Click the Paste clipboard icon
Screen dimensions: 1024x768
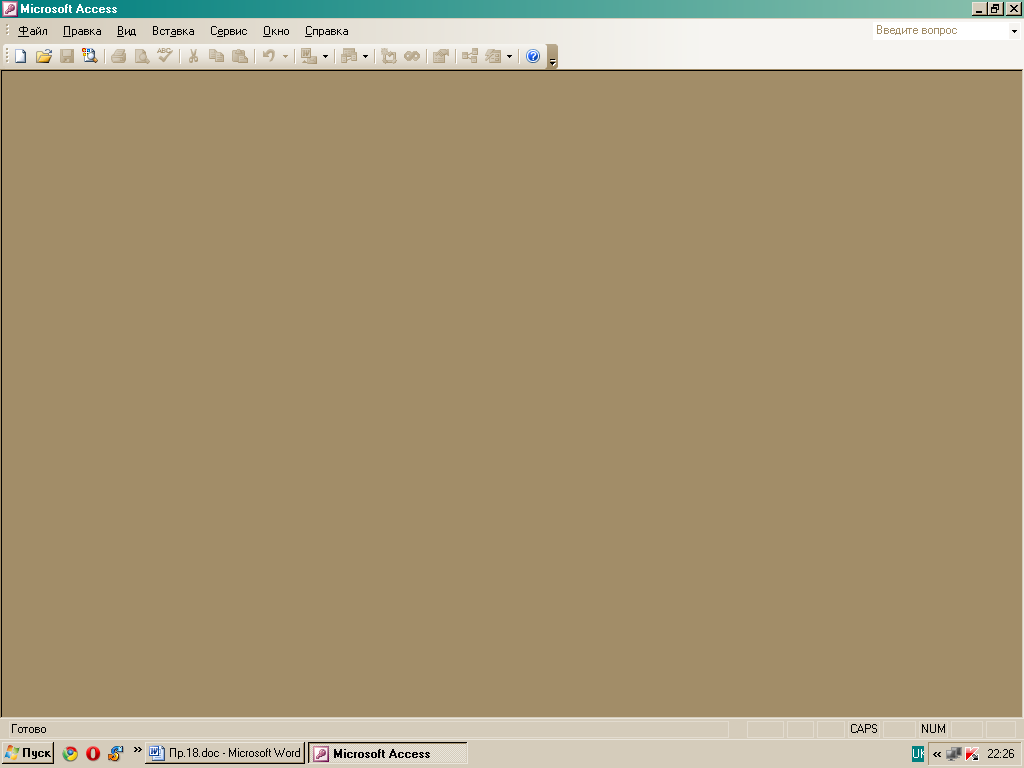(x=240, y=56)
